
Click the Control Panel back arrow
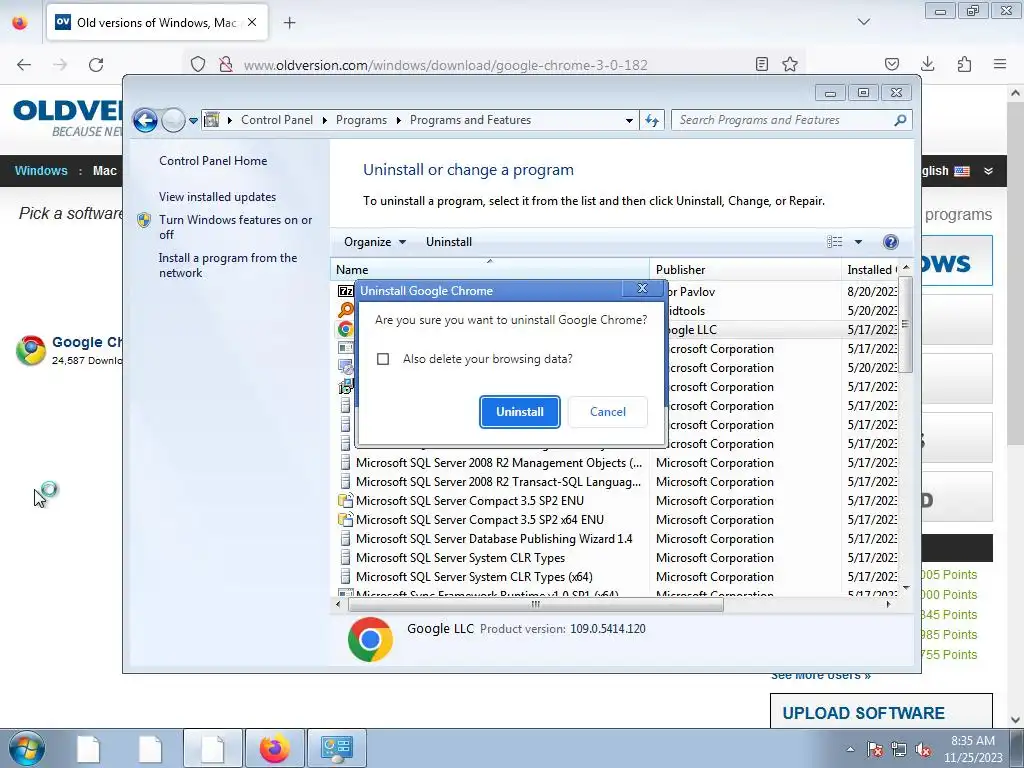point(145,120)
